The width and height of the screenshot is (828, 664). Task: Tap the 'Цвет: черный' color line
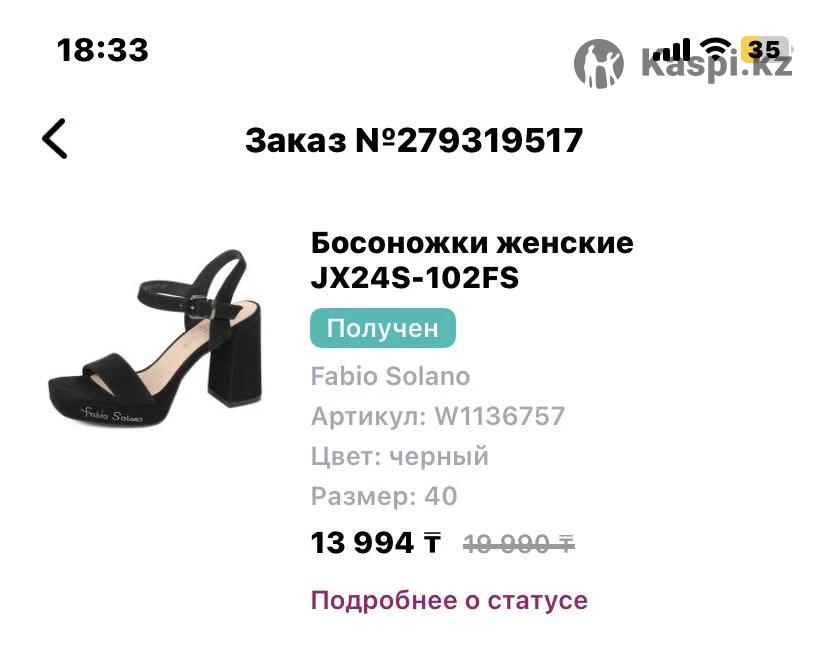click(x=399, y=456)
